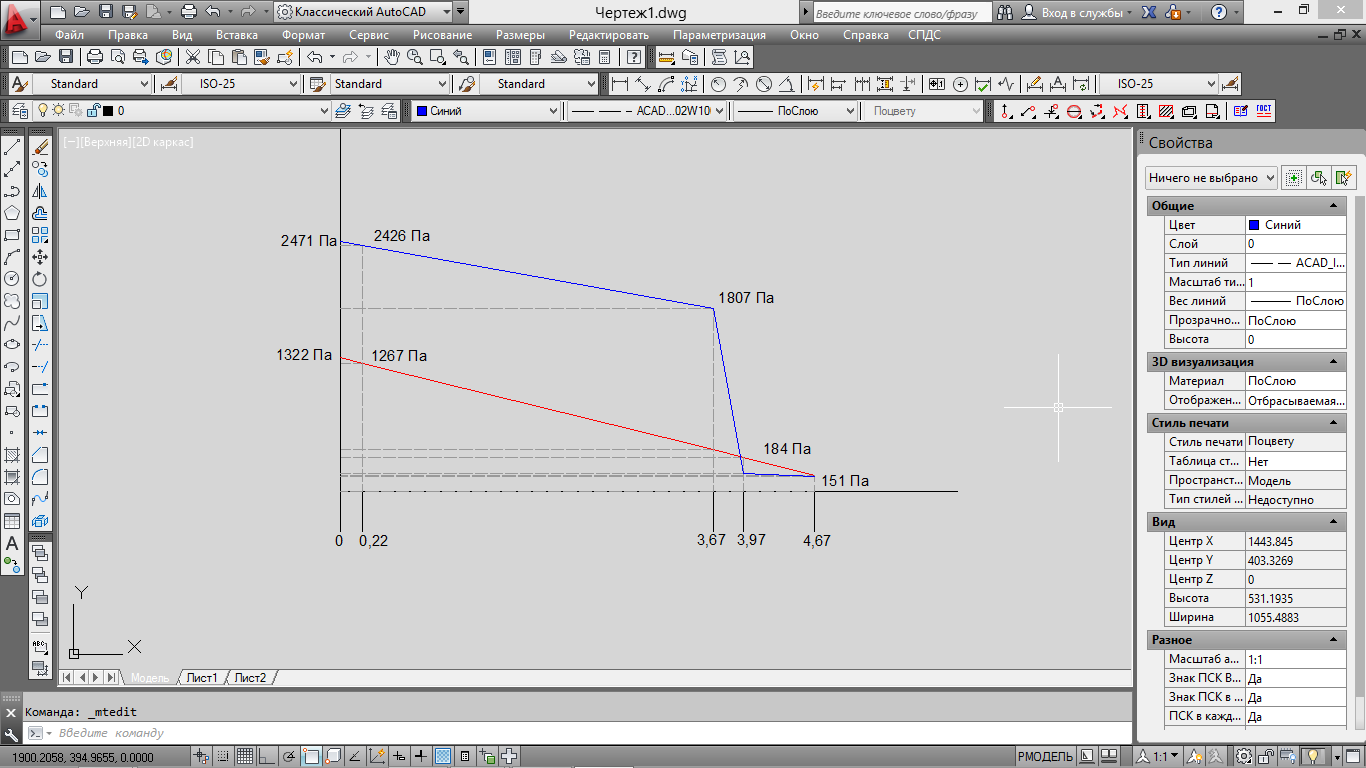The width and height of the screenshot is (1366, 768).
Task: Open the ПоСлою lineweight dropdown
Action: click(796, 111)
